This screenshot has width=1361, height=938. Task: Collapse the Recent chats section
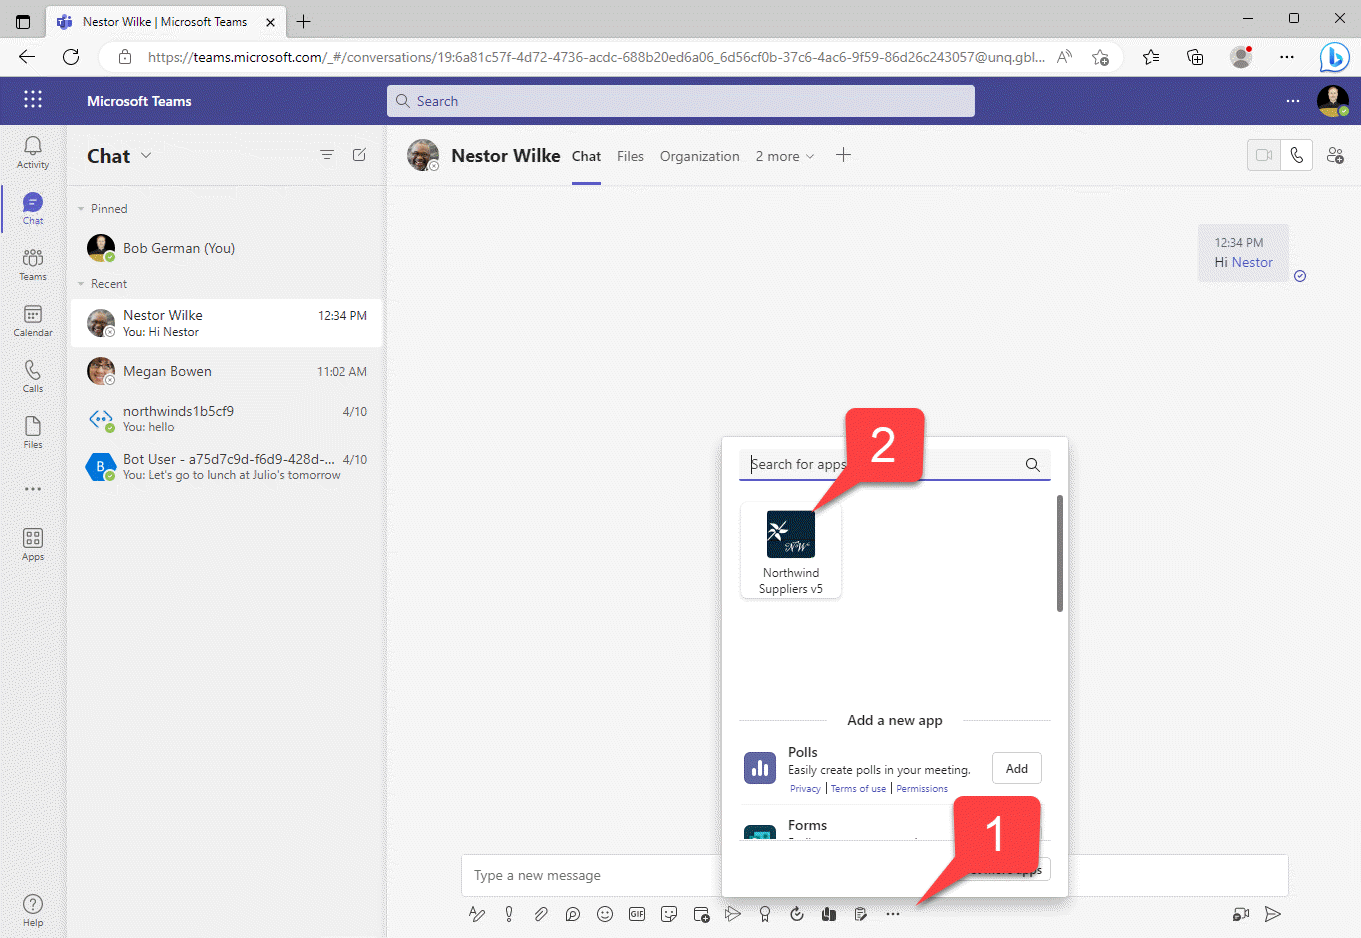[81, 284]
